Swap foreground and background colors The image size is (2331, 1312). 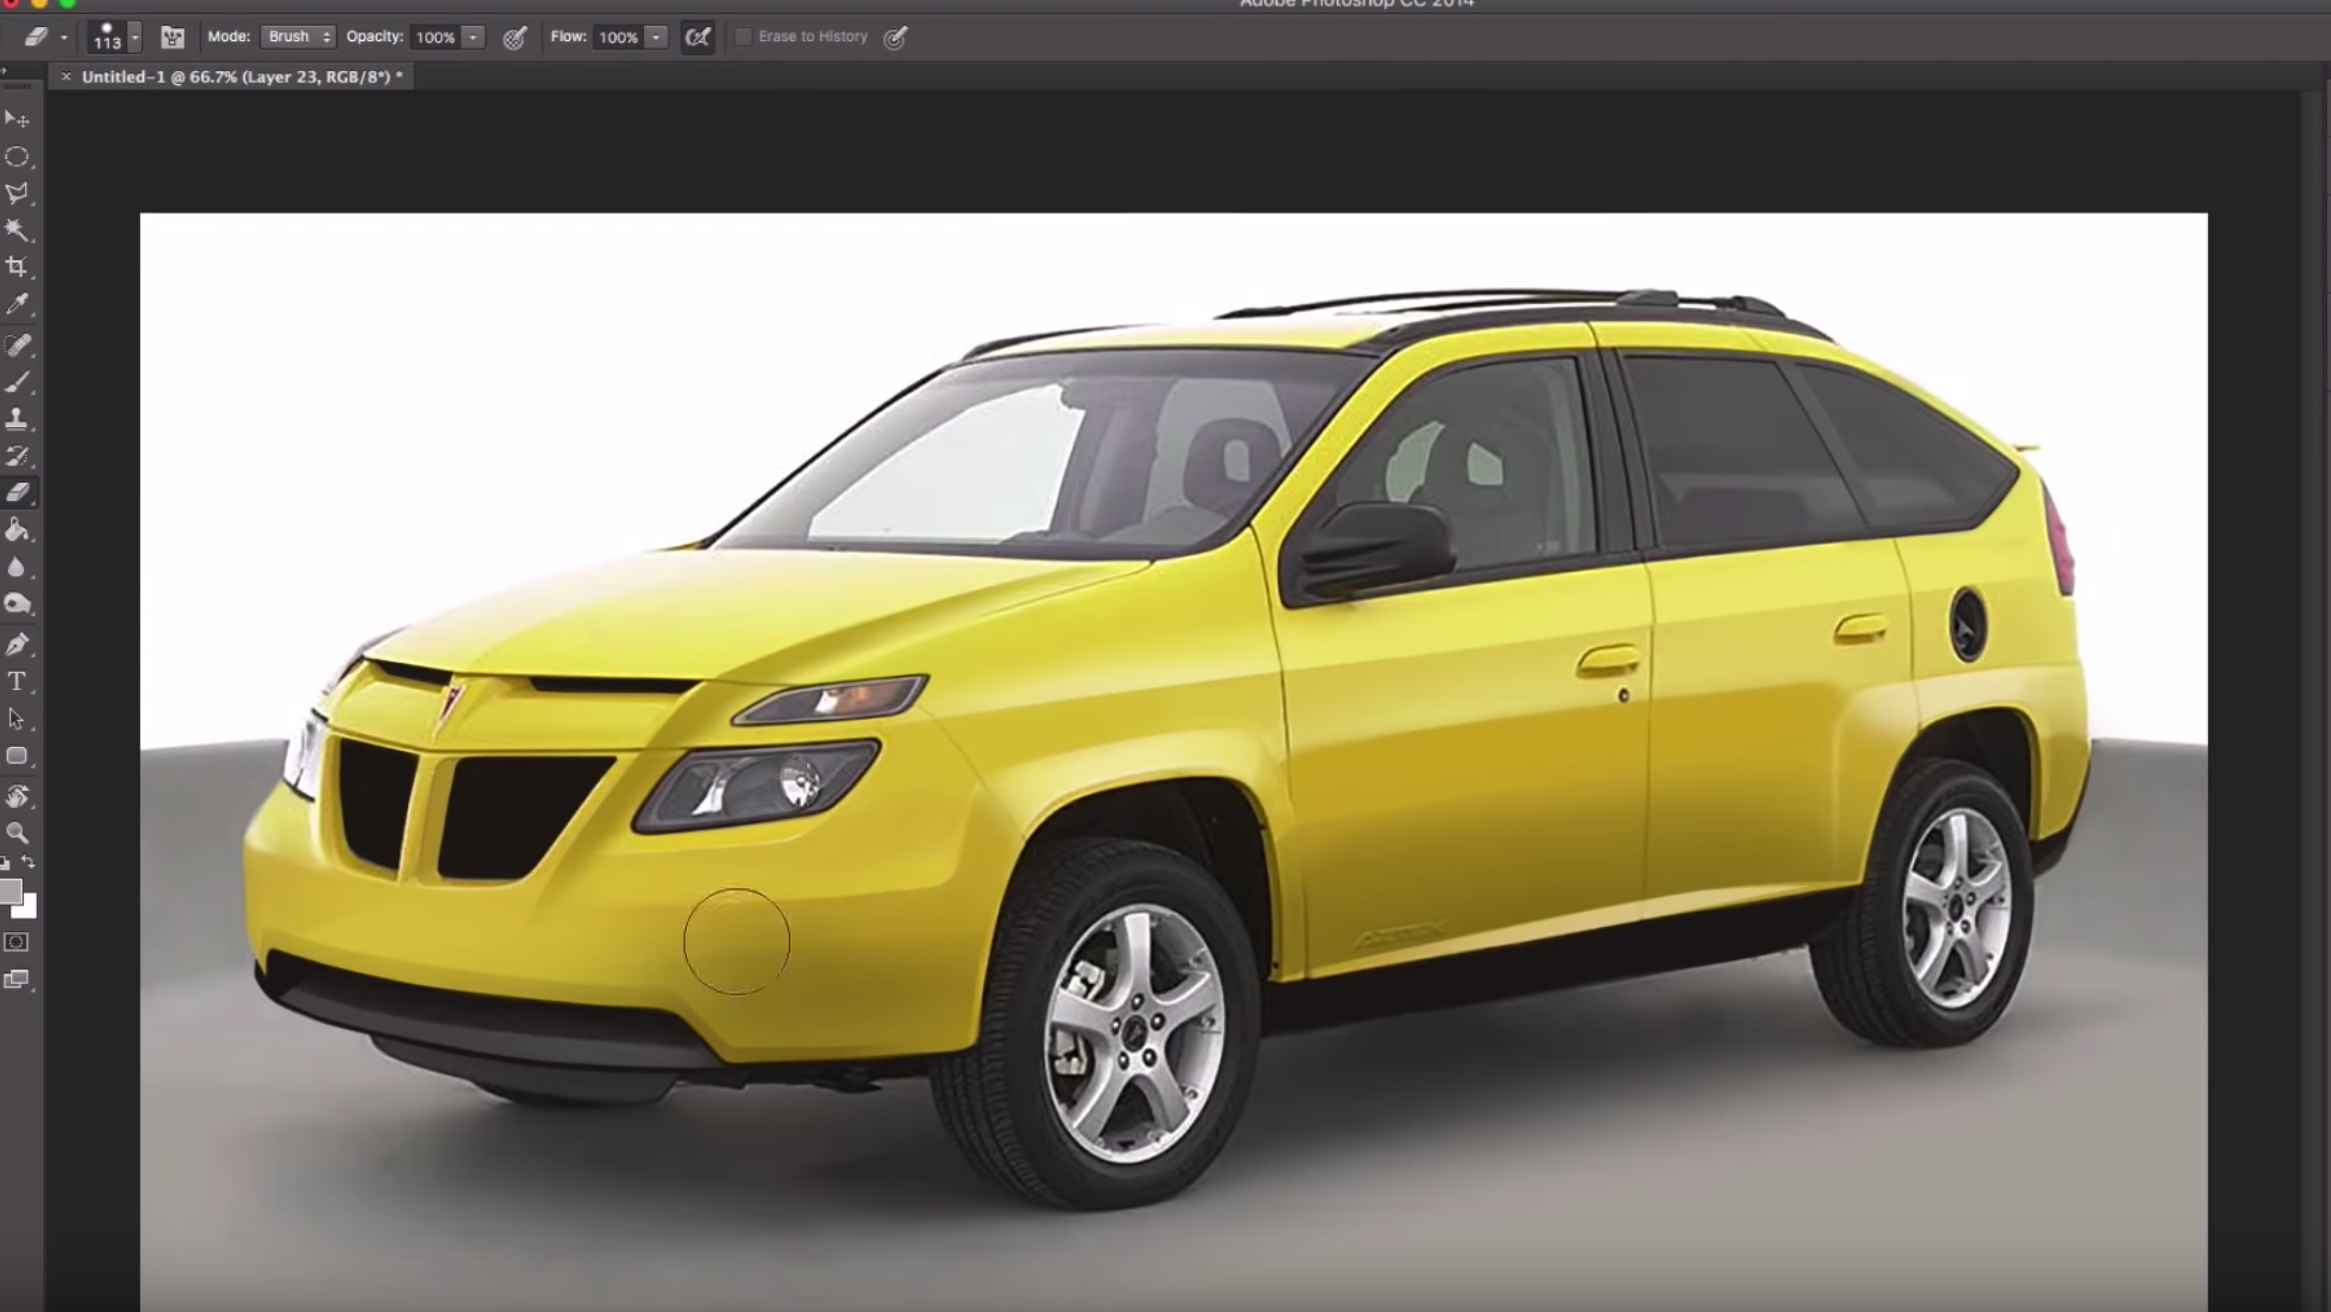[29, 862]
